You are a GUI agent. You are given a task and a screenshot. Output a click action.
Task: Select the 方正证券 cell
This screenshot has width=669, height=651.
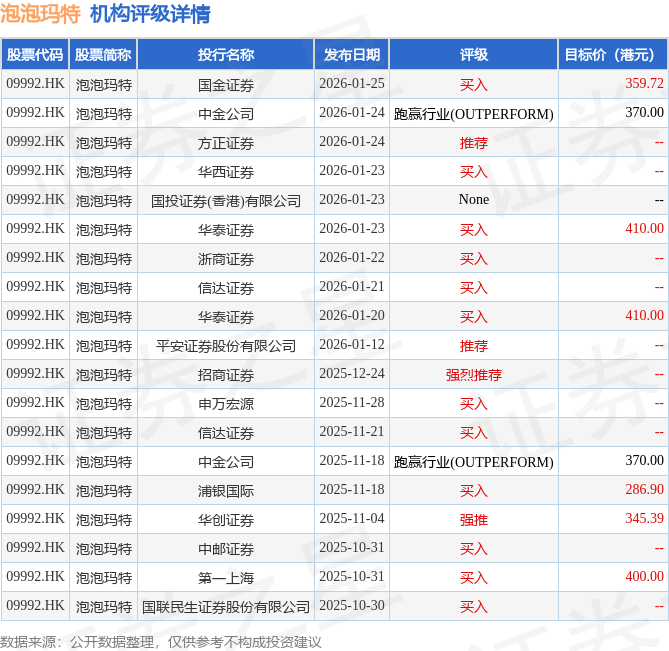coord(226,142)
